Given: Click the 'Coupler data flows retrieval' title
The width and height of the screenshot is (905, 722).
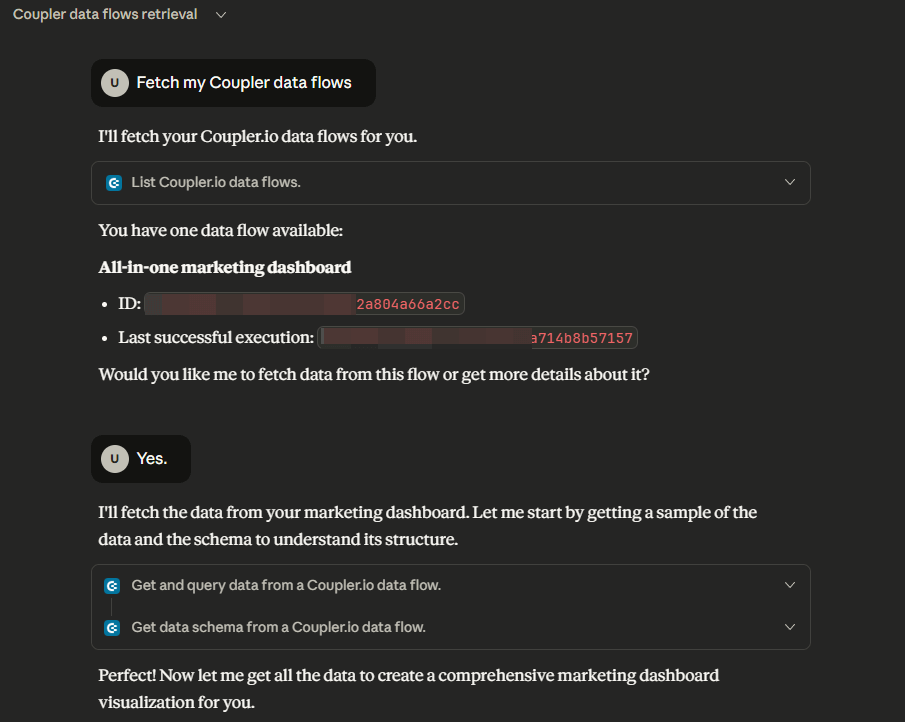Looking at the screenshot, I should tap(104, 14).
